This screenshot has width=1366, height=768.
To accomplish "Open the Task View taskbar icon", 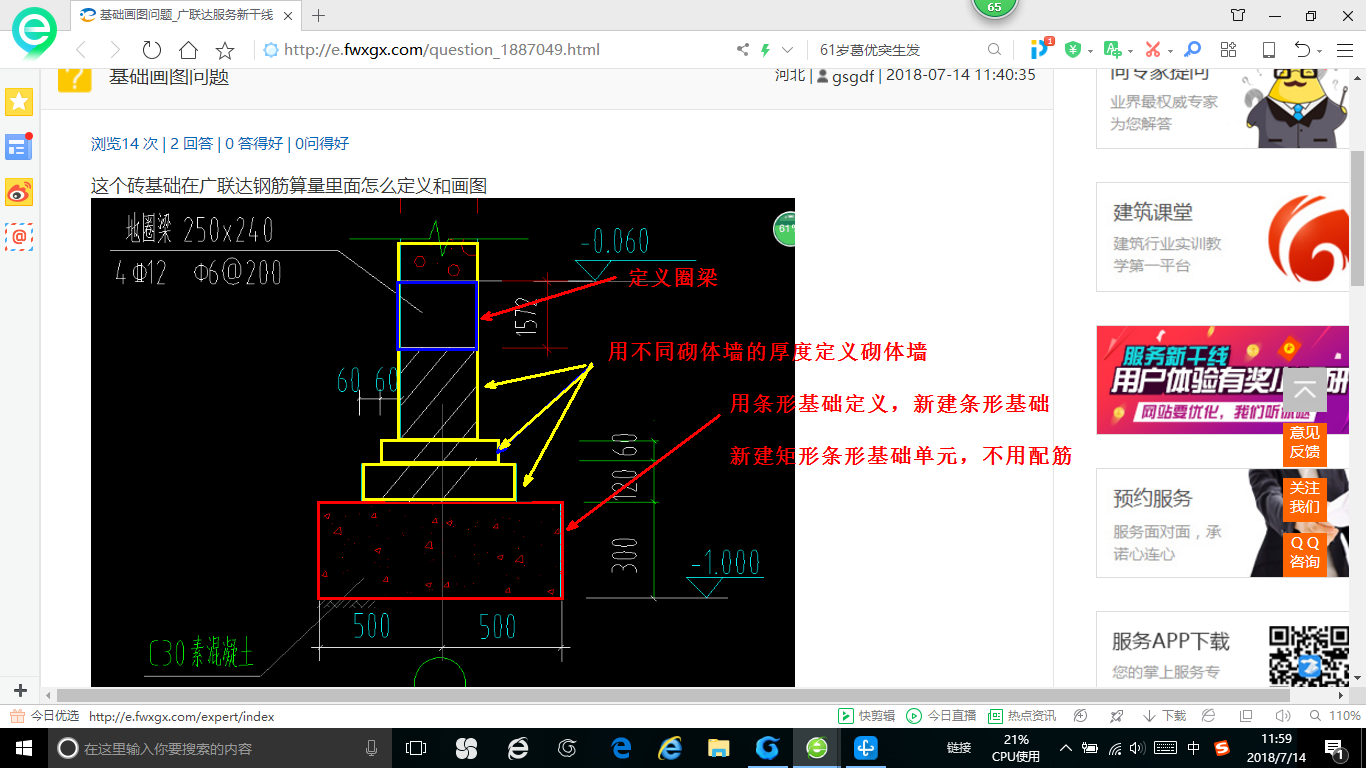I will pyautogui.click(x=416, y=748).
